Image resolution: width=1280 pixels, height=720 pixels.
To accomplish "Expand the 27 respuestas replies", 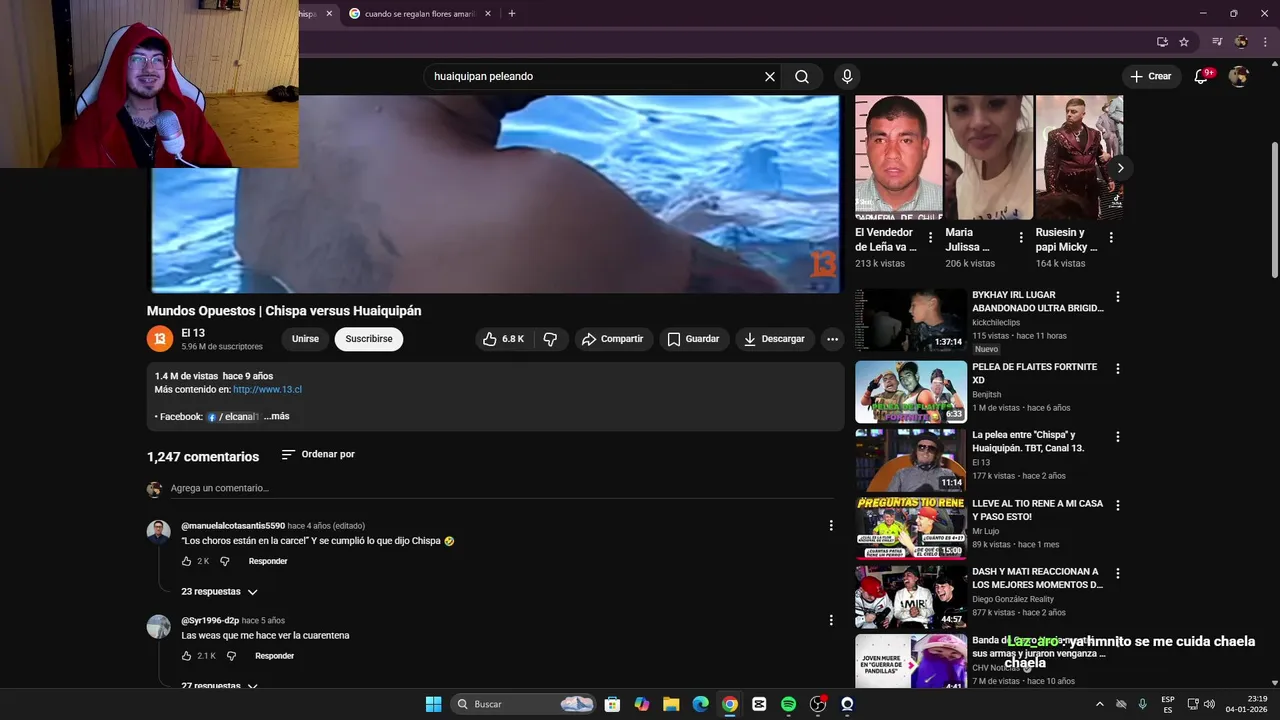I will point(219,686).
